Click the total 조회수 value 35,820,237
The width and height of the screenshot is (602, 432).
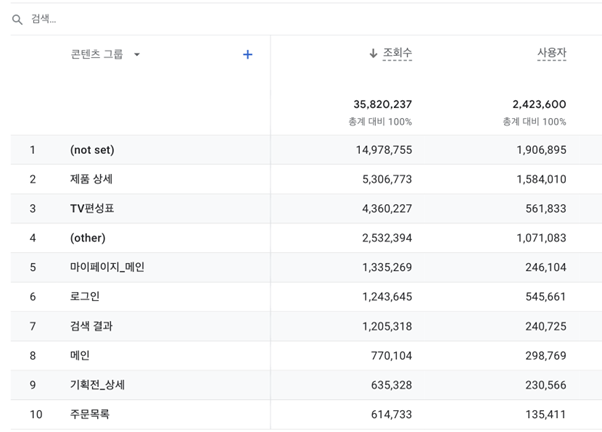pyautogui.click(x=382, y=104)
